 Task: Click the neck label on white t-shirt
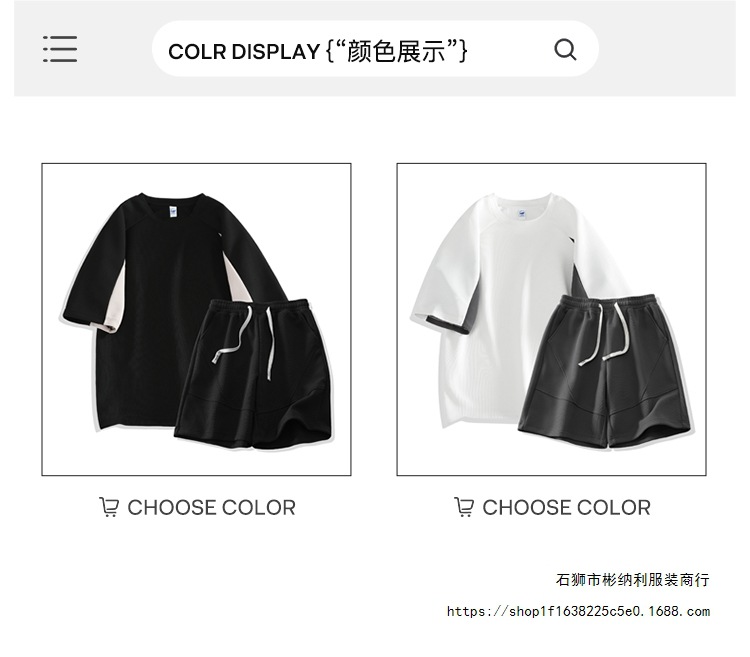(520, 214)
